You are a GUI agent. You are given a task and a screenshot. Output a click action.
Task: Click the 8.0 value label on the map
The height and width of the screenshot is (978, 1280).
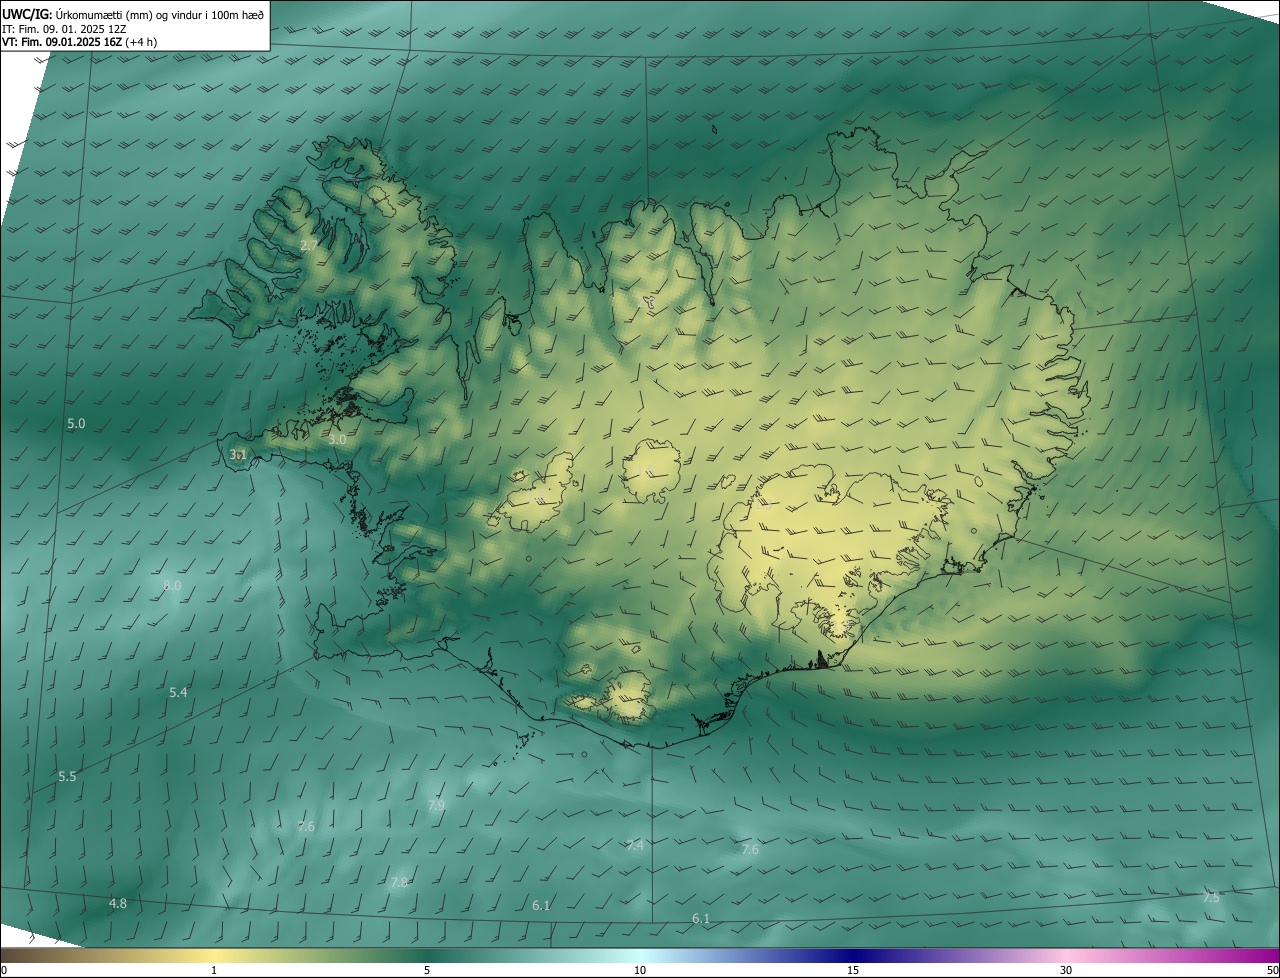[x=172, y=586]
